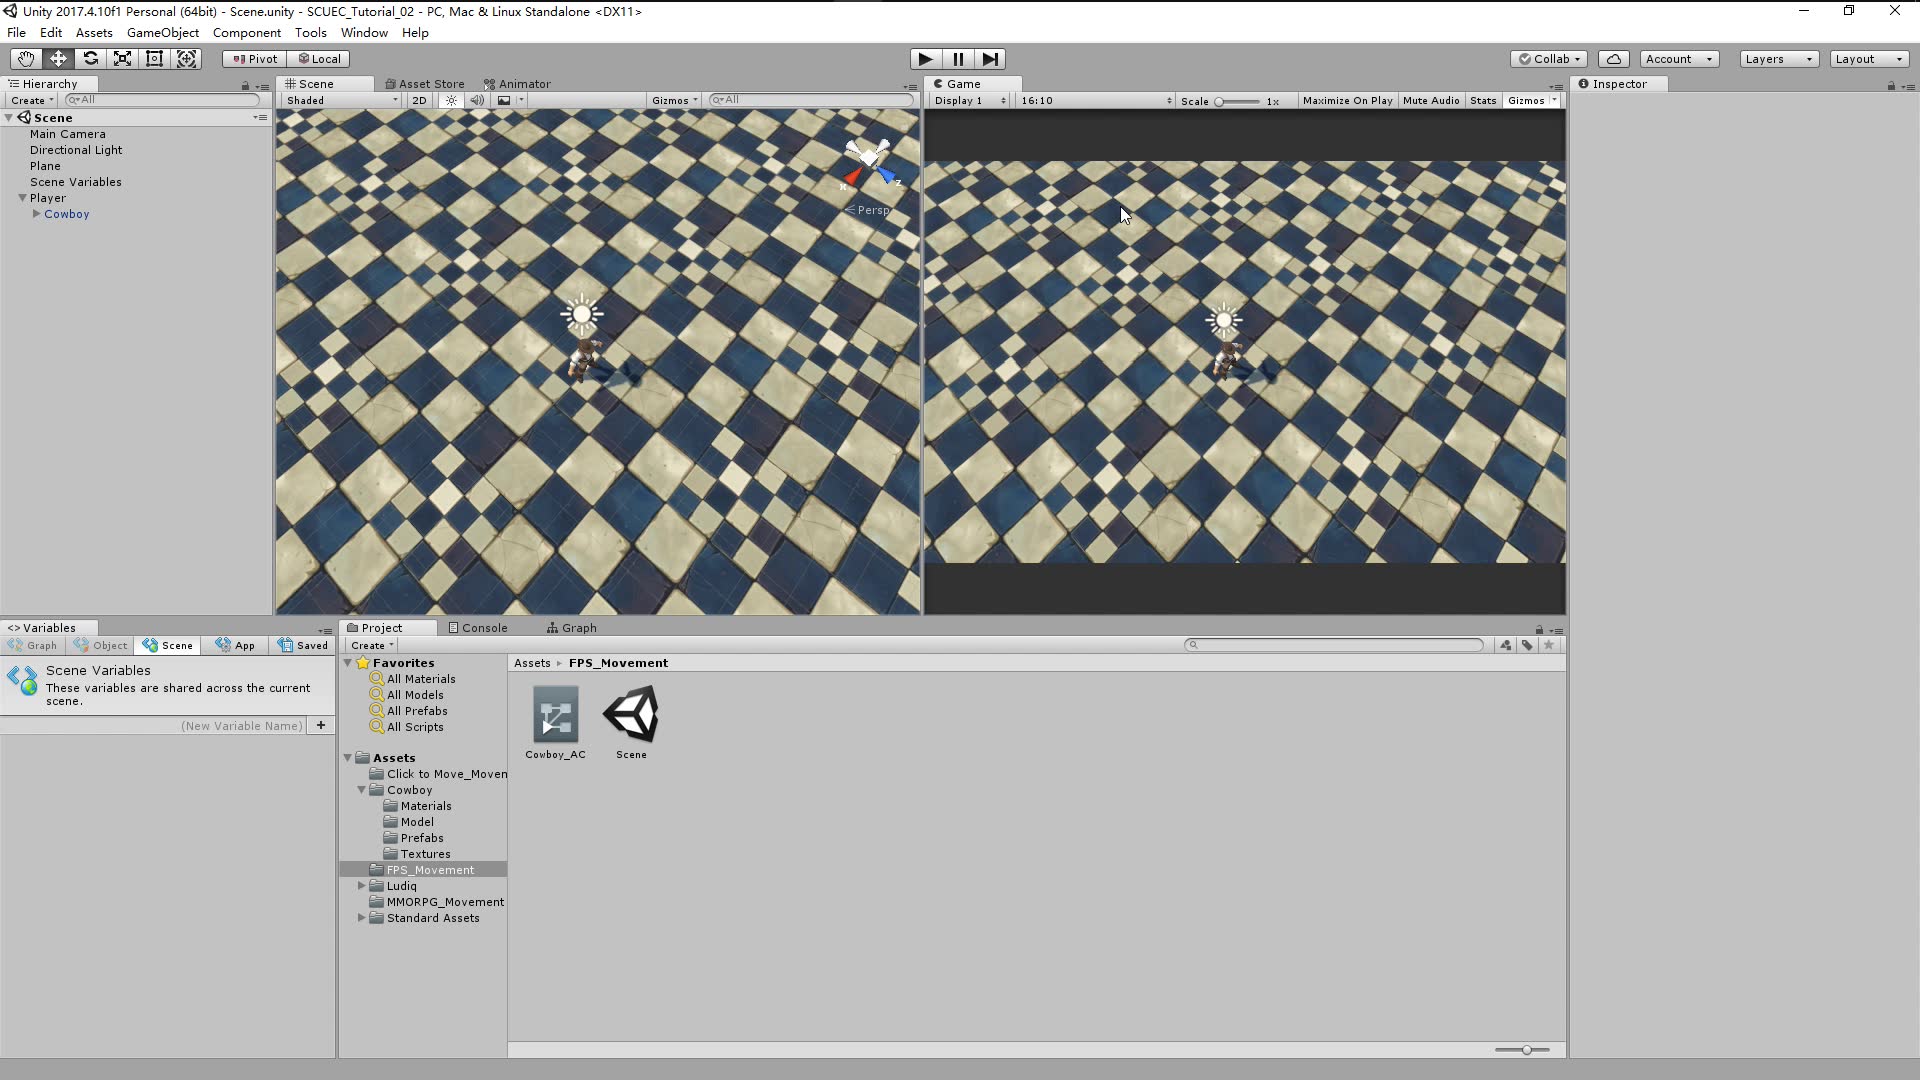Open the 16:10 aspect ratio dropdown
Image resolution: width=1920 pixels, height=1080 pixels.
tap(1095, 100)
